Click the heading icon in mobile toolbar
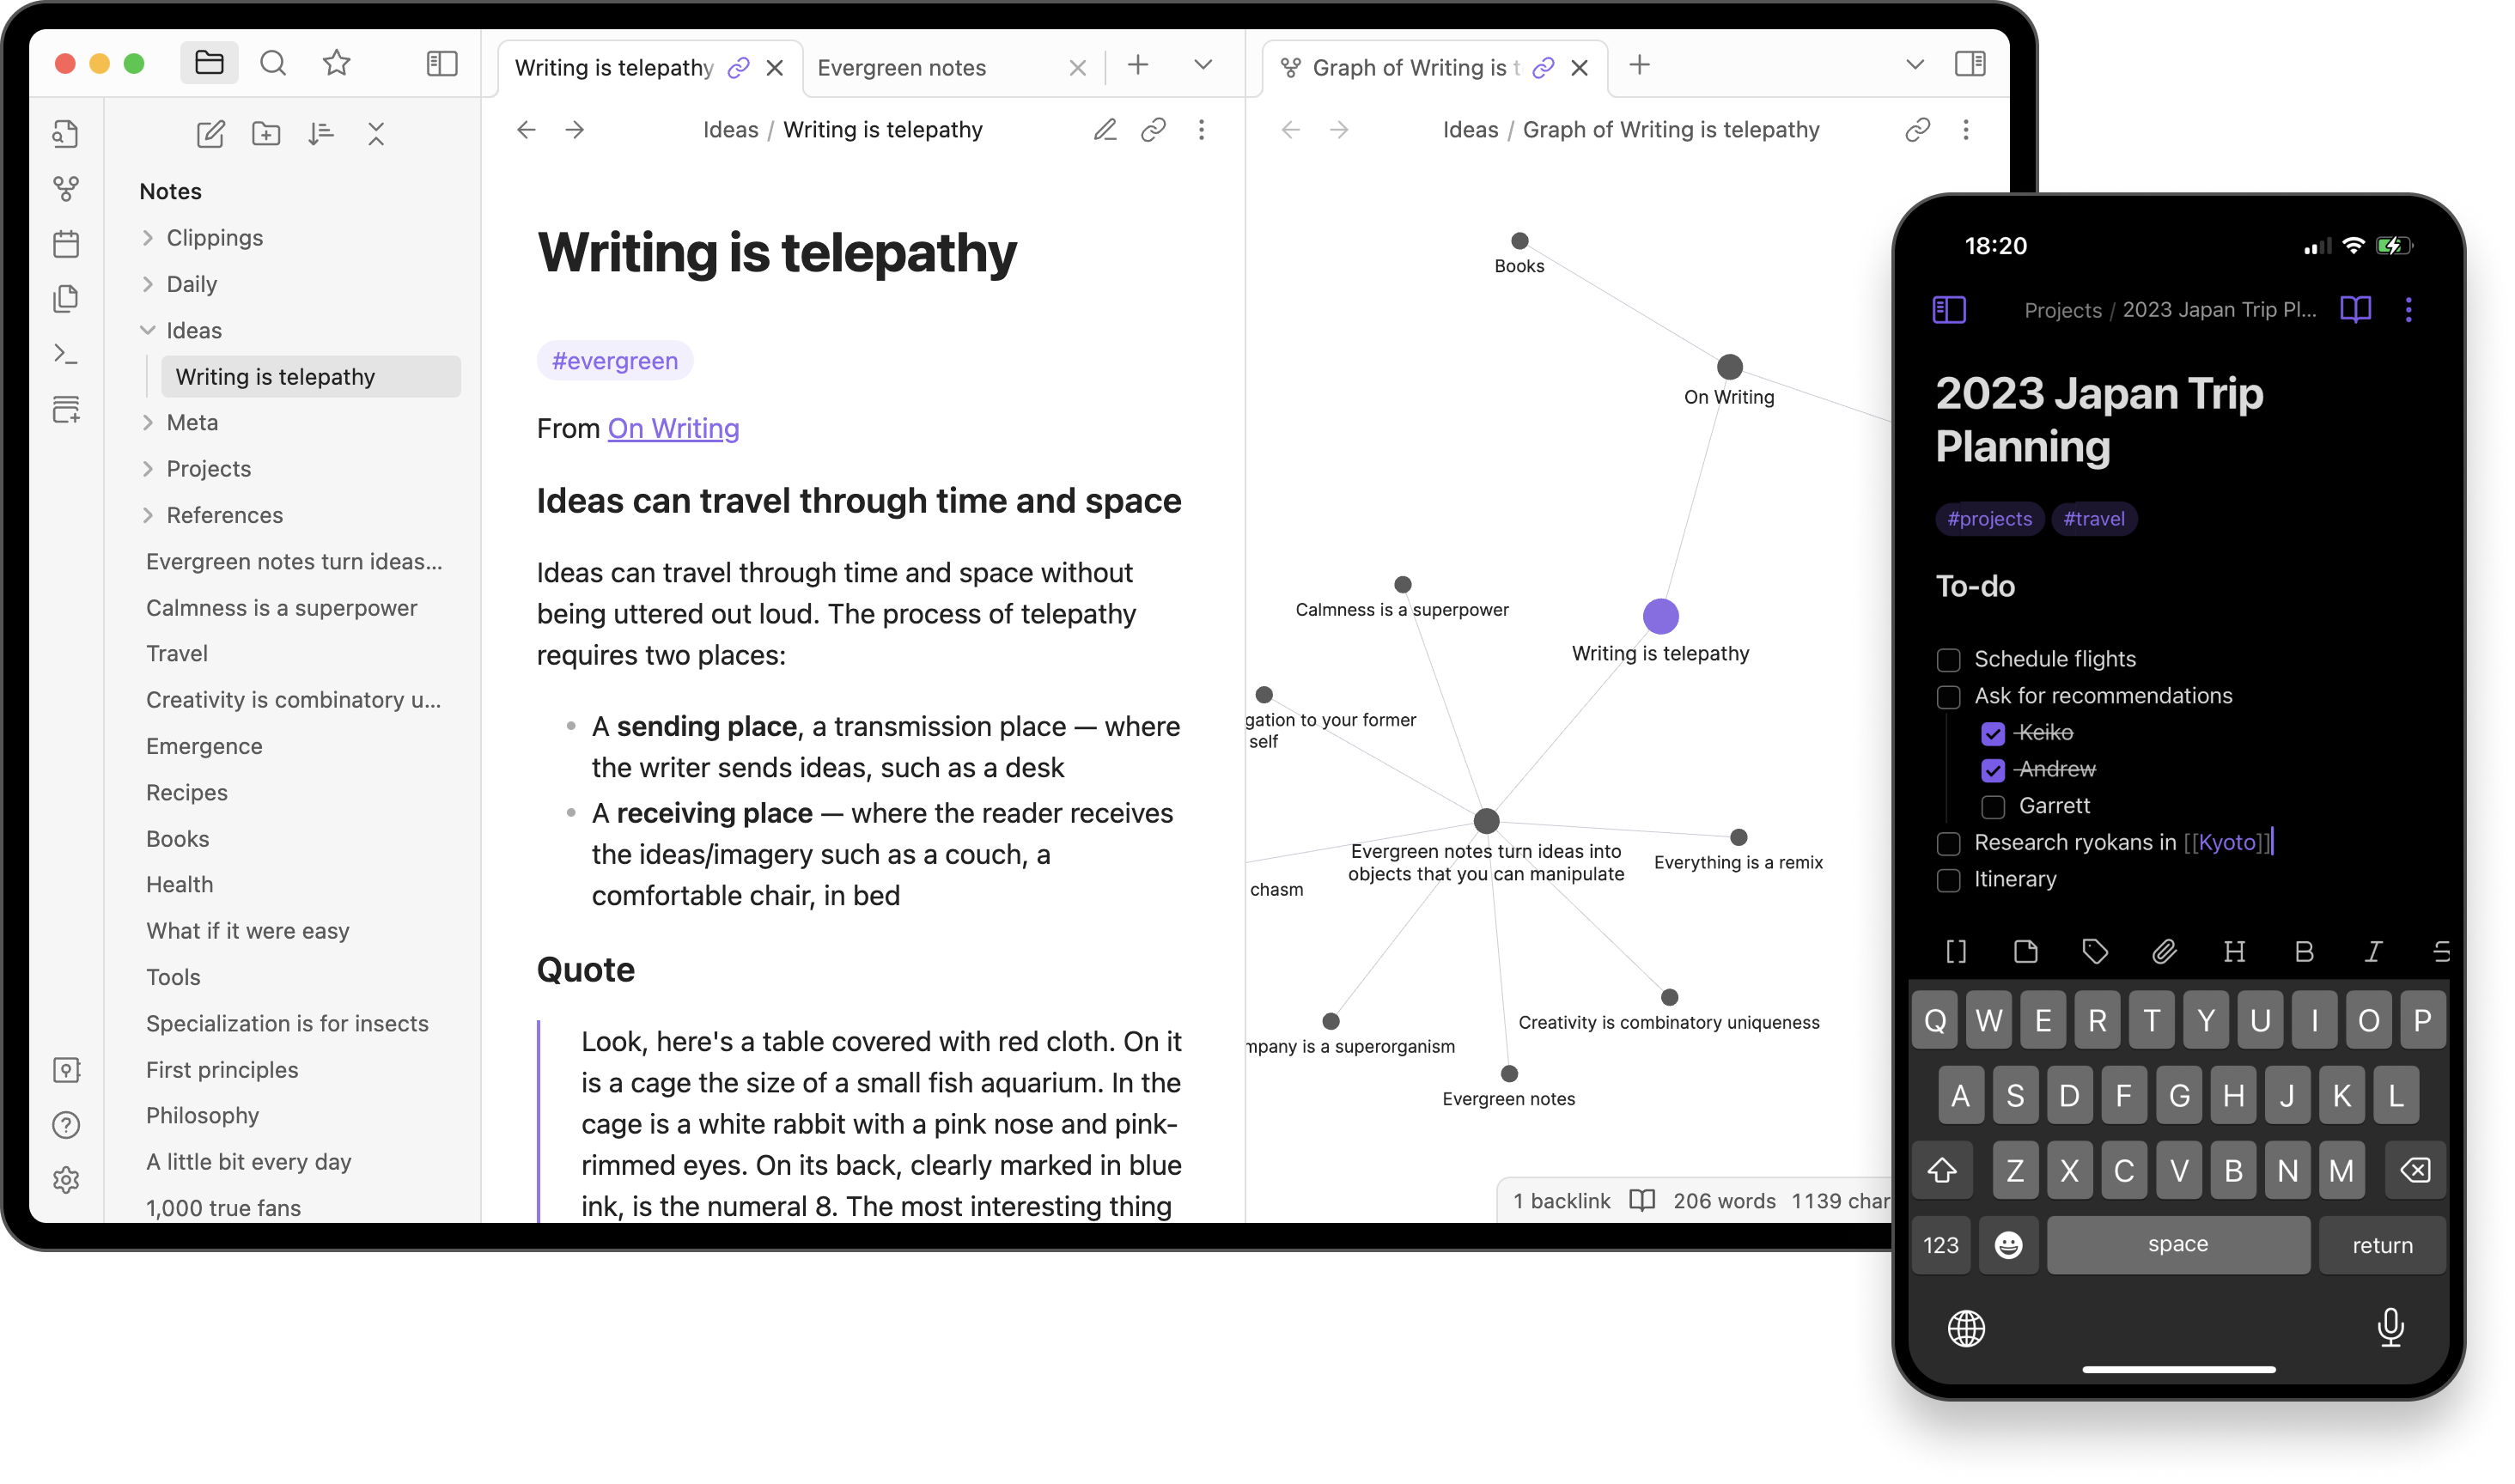 [2236, 954]
